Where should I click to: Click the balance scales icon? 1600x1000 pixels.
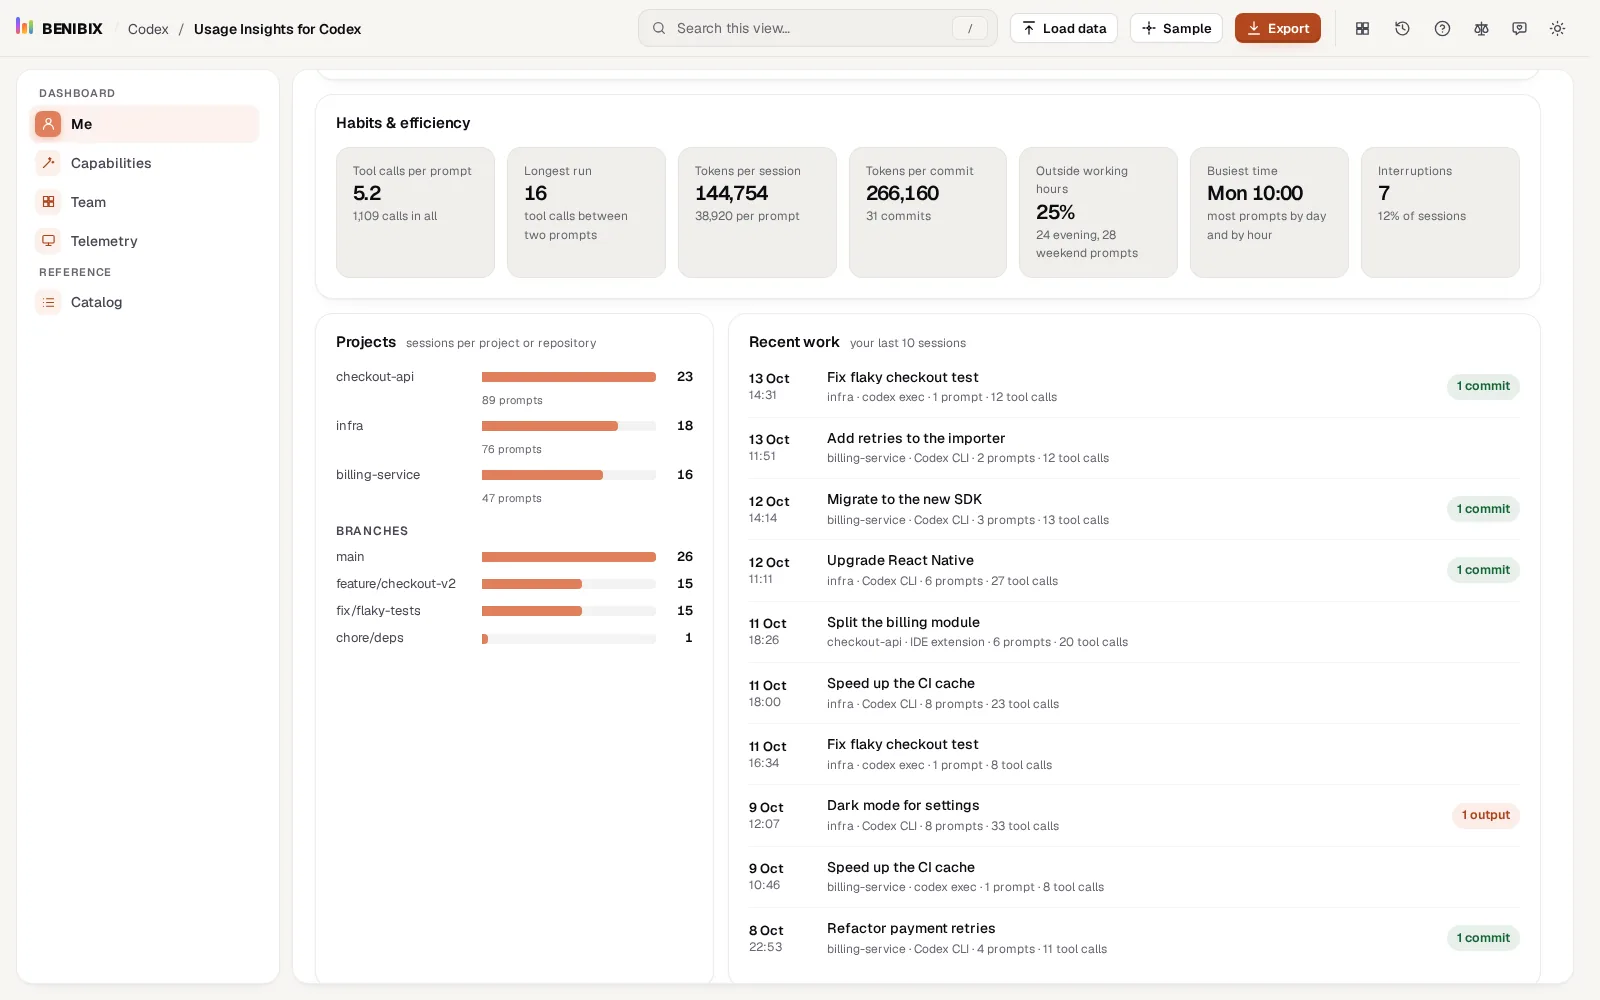coord(1481,28)
